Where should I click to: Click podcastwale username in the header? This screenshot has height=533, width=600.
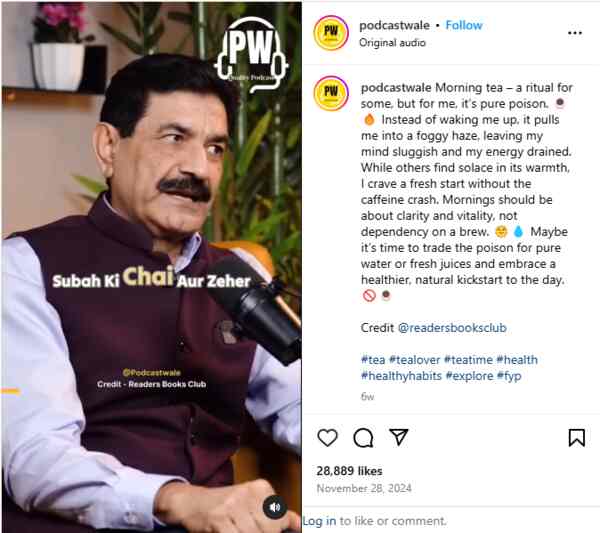click(394, 25)
